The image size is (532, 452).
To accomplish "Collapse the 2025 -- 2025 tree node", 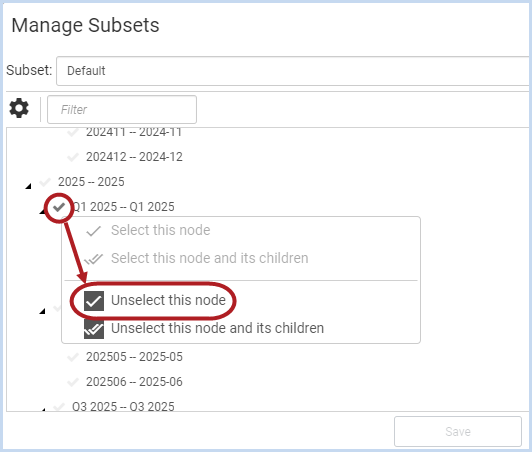I will tap(28, 186).
